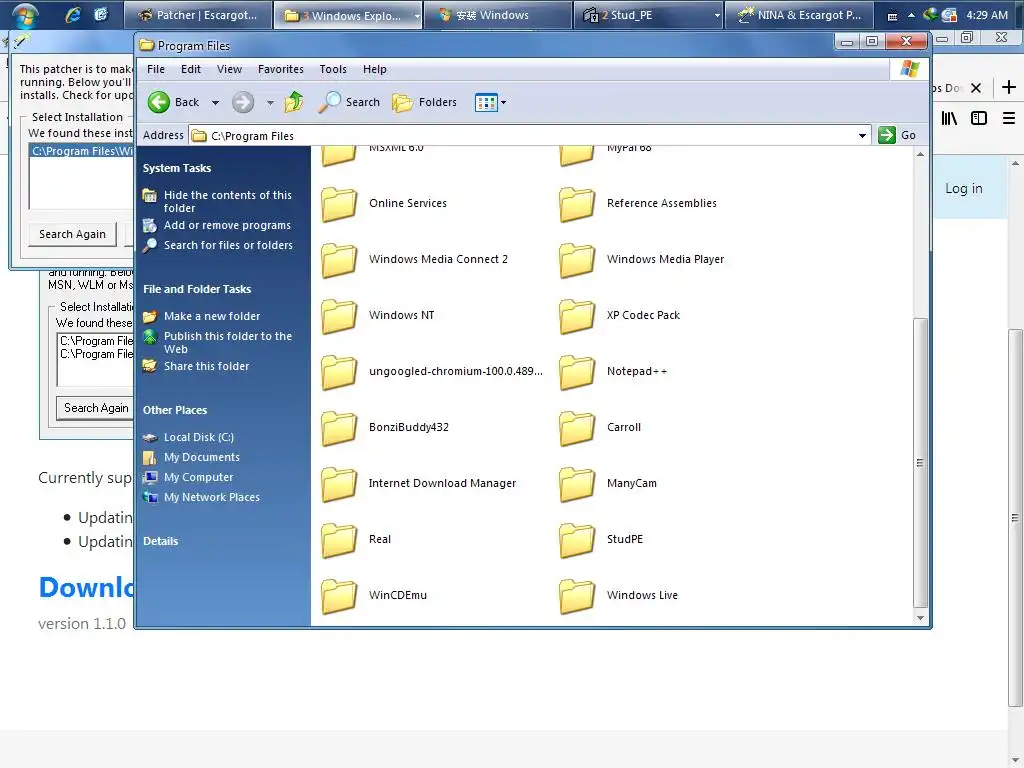
Task: Select the Real folder icon
Action: click(x=339, y=540)
